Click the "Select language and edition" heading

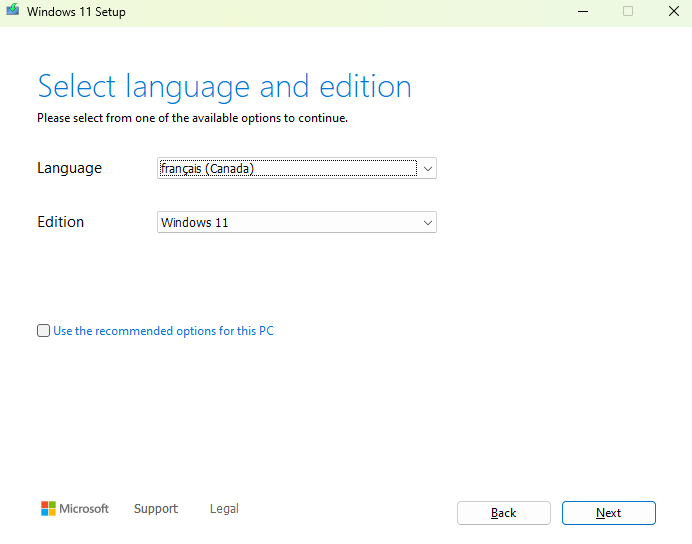pos(224,86)
